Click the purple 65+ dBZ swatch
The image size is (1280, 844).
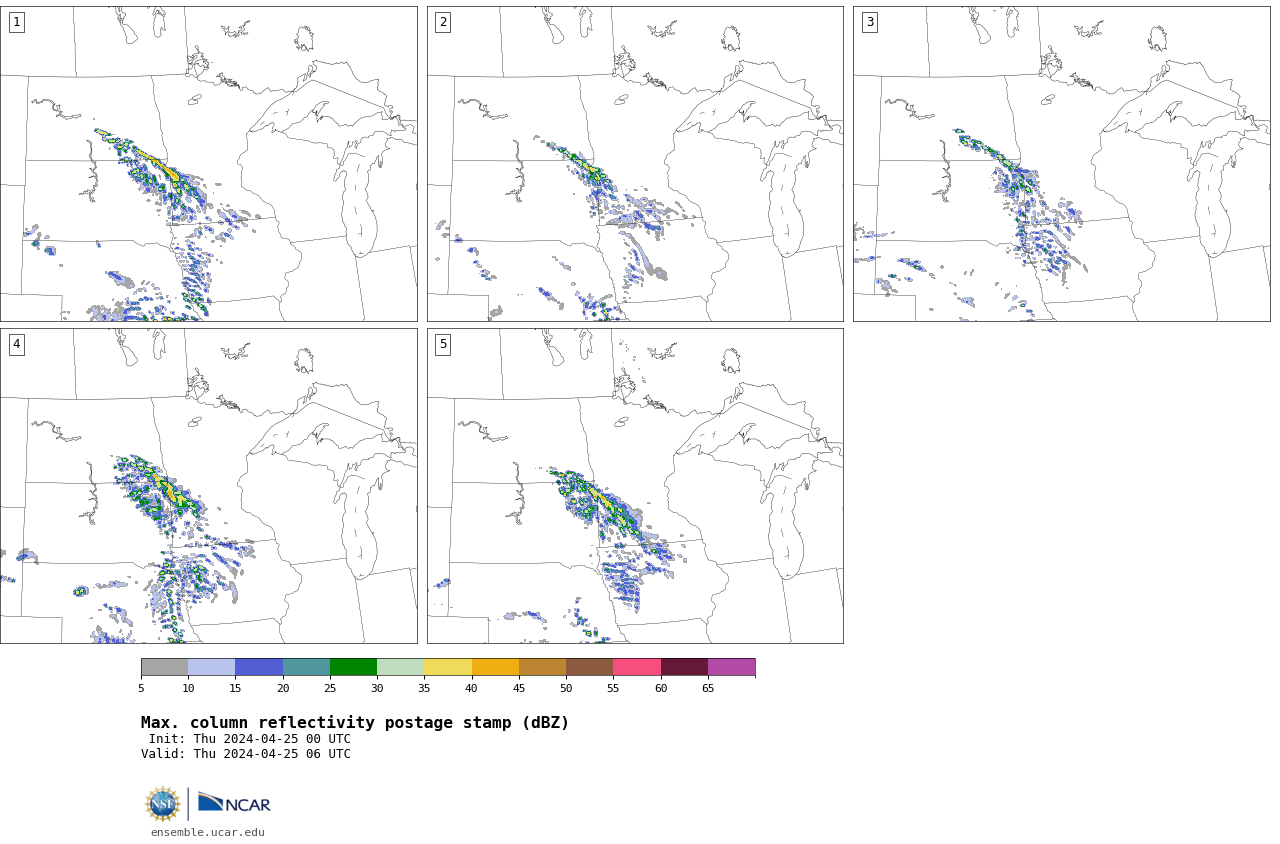(731, 667)
